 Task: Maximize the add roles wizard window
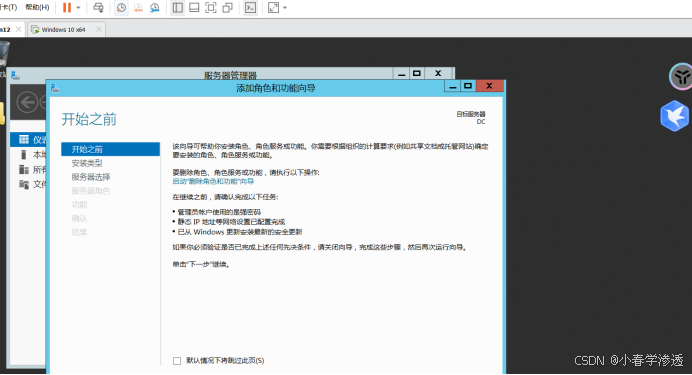[468, 86]
